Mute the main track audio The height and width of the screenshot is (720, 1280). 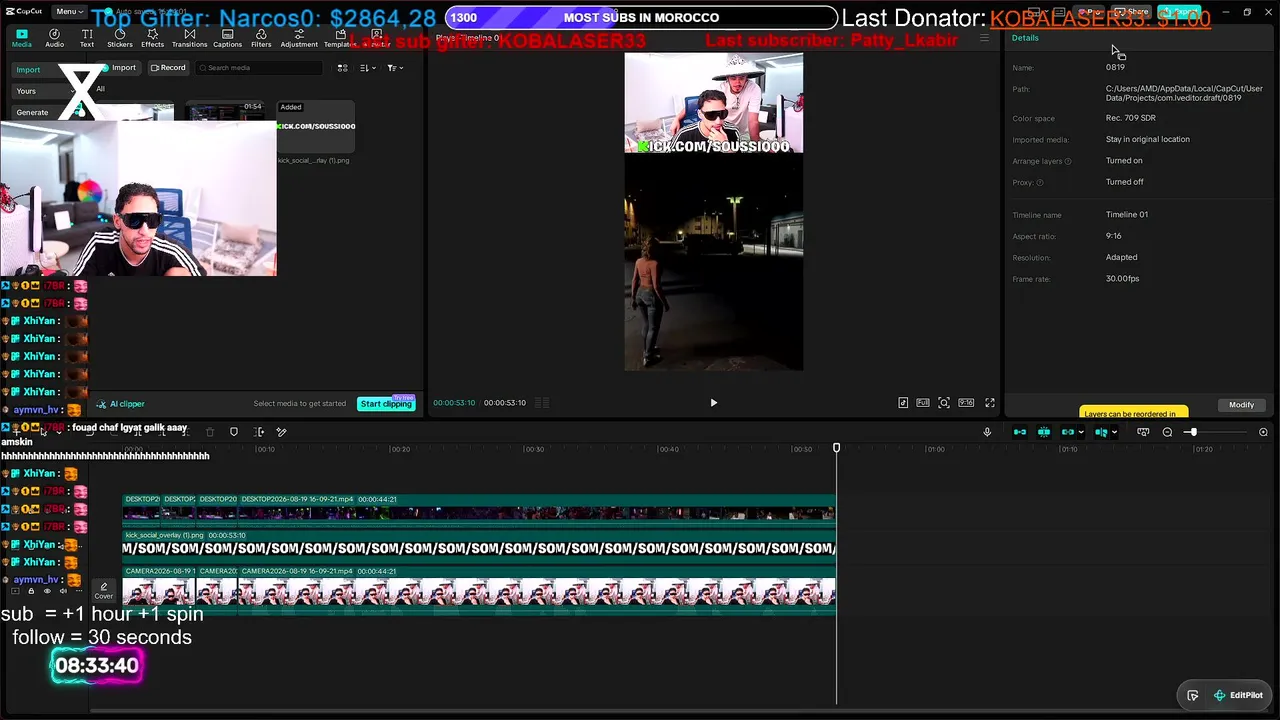62,591
